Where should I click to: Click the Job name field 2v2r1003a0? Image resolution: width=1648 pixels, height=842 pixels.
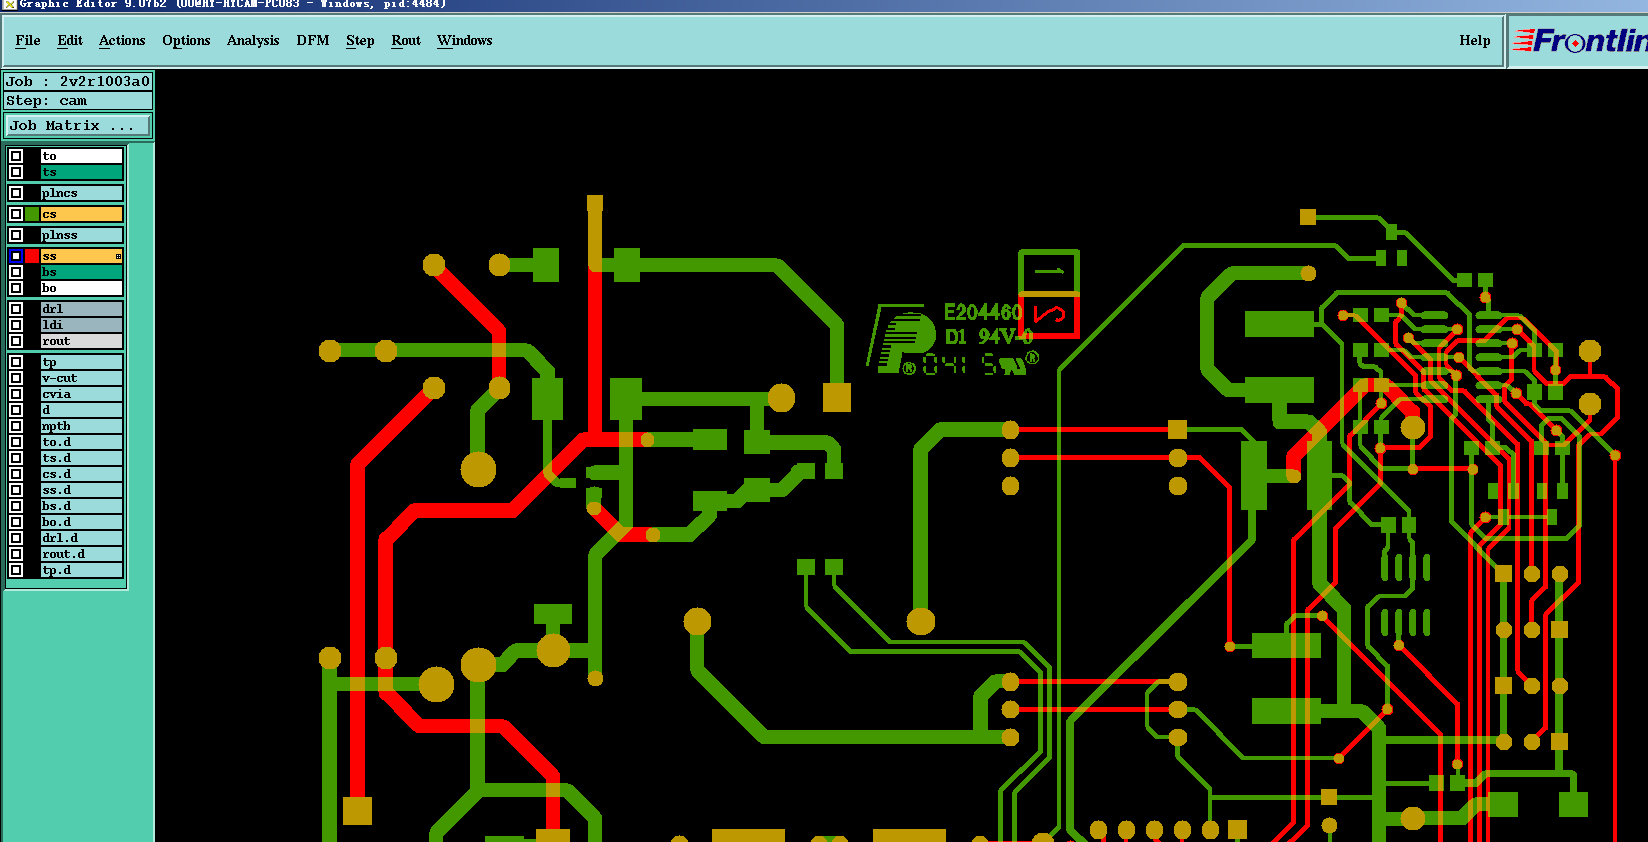coord(78,81)
